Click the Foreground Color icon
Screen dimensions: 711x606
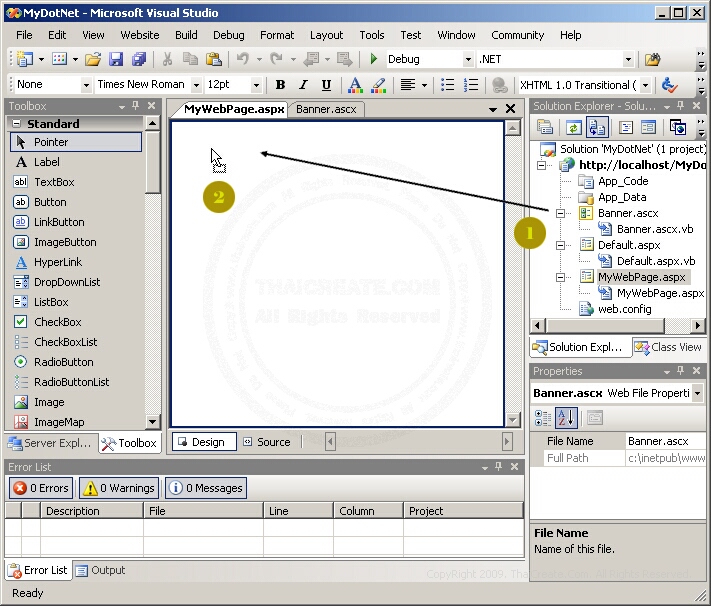point(355,85)
